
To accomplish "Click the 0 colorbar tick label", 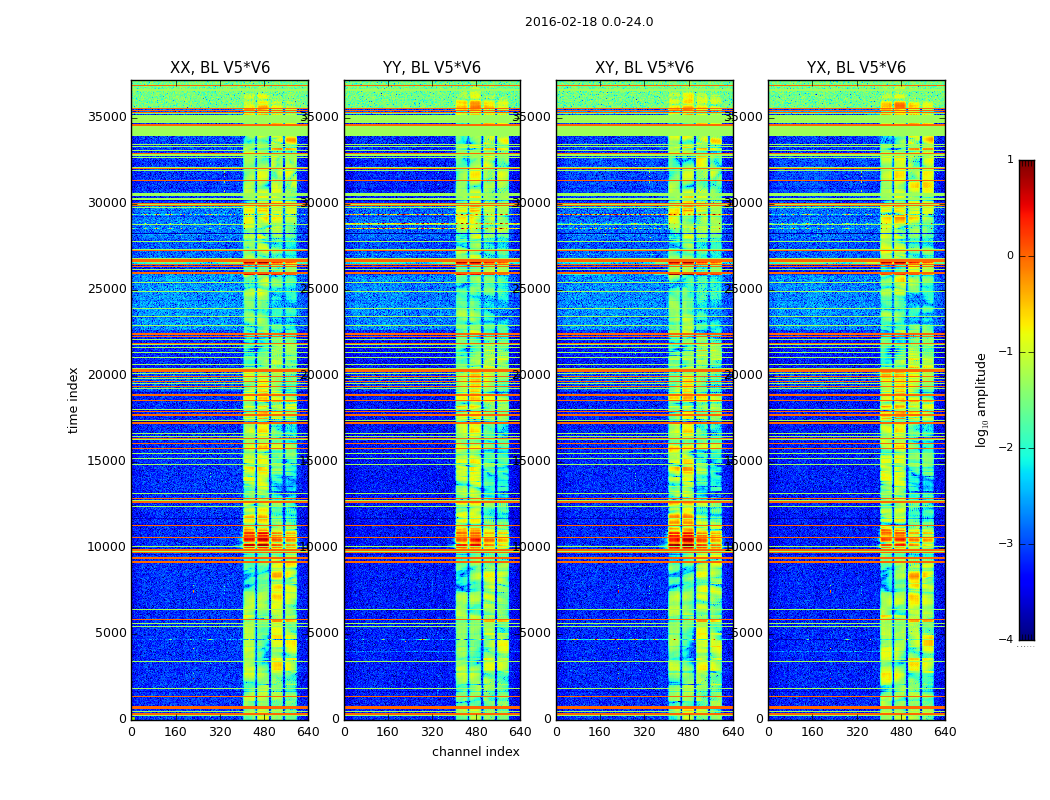I will 1010,256.
